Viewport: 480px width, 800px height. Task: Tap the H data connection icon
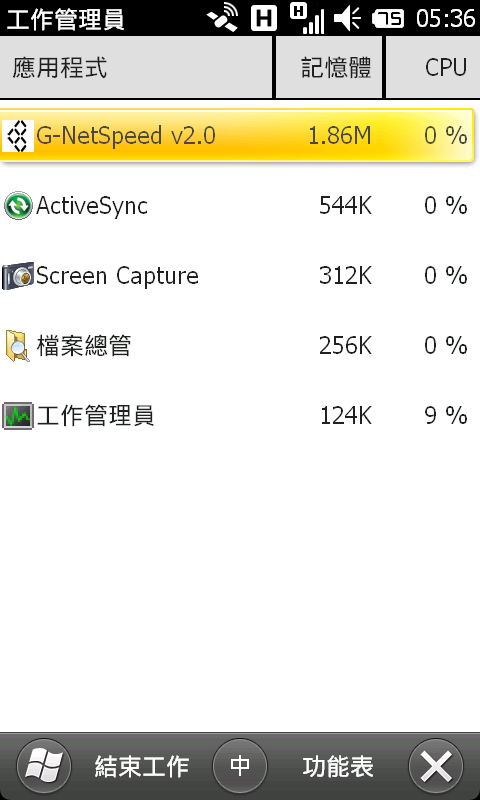coord(264,18)
